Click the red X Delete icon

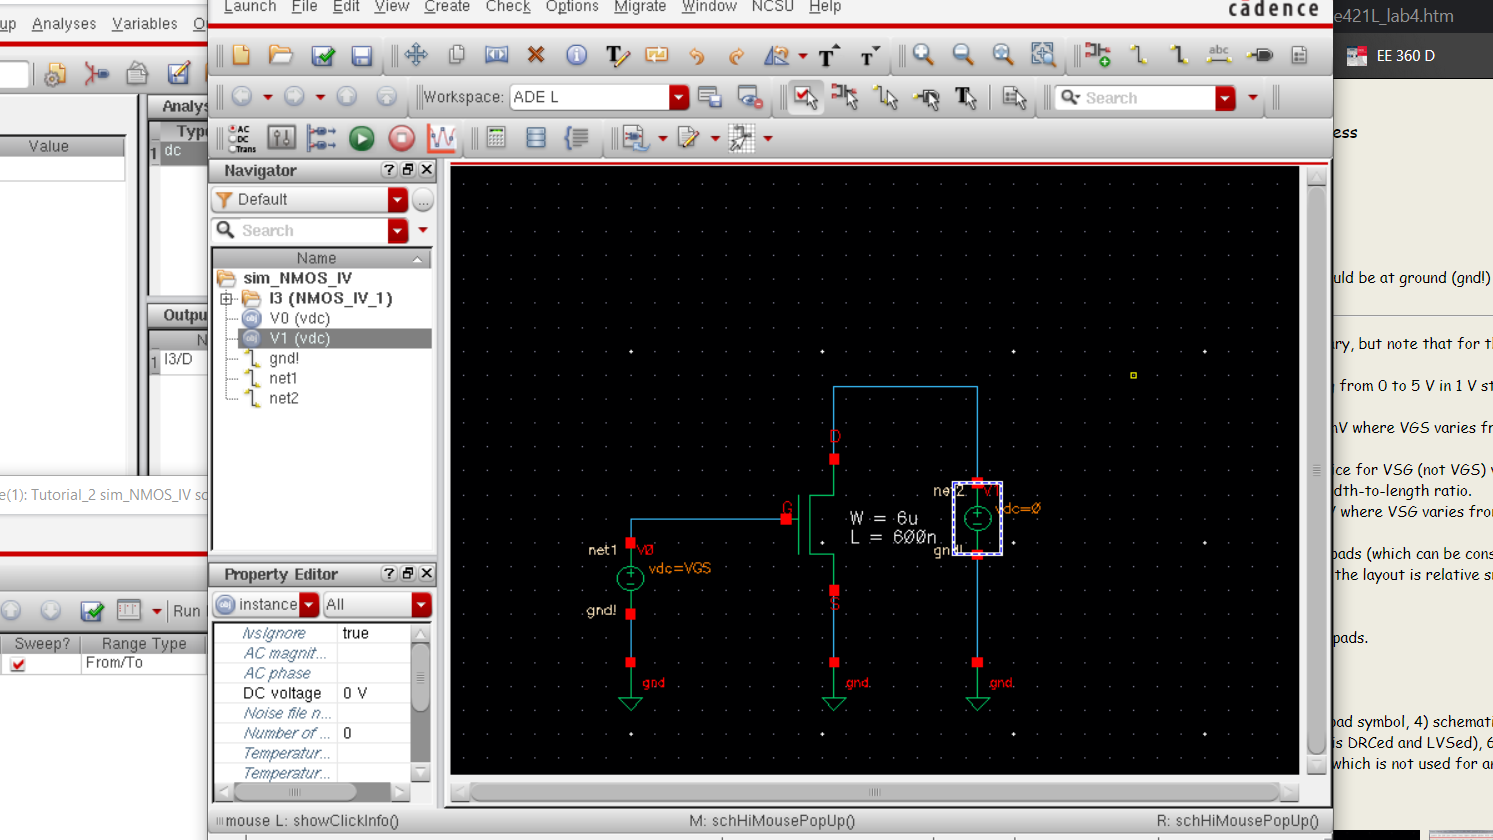click(x=536, y=55)
